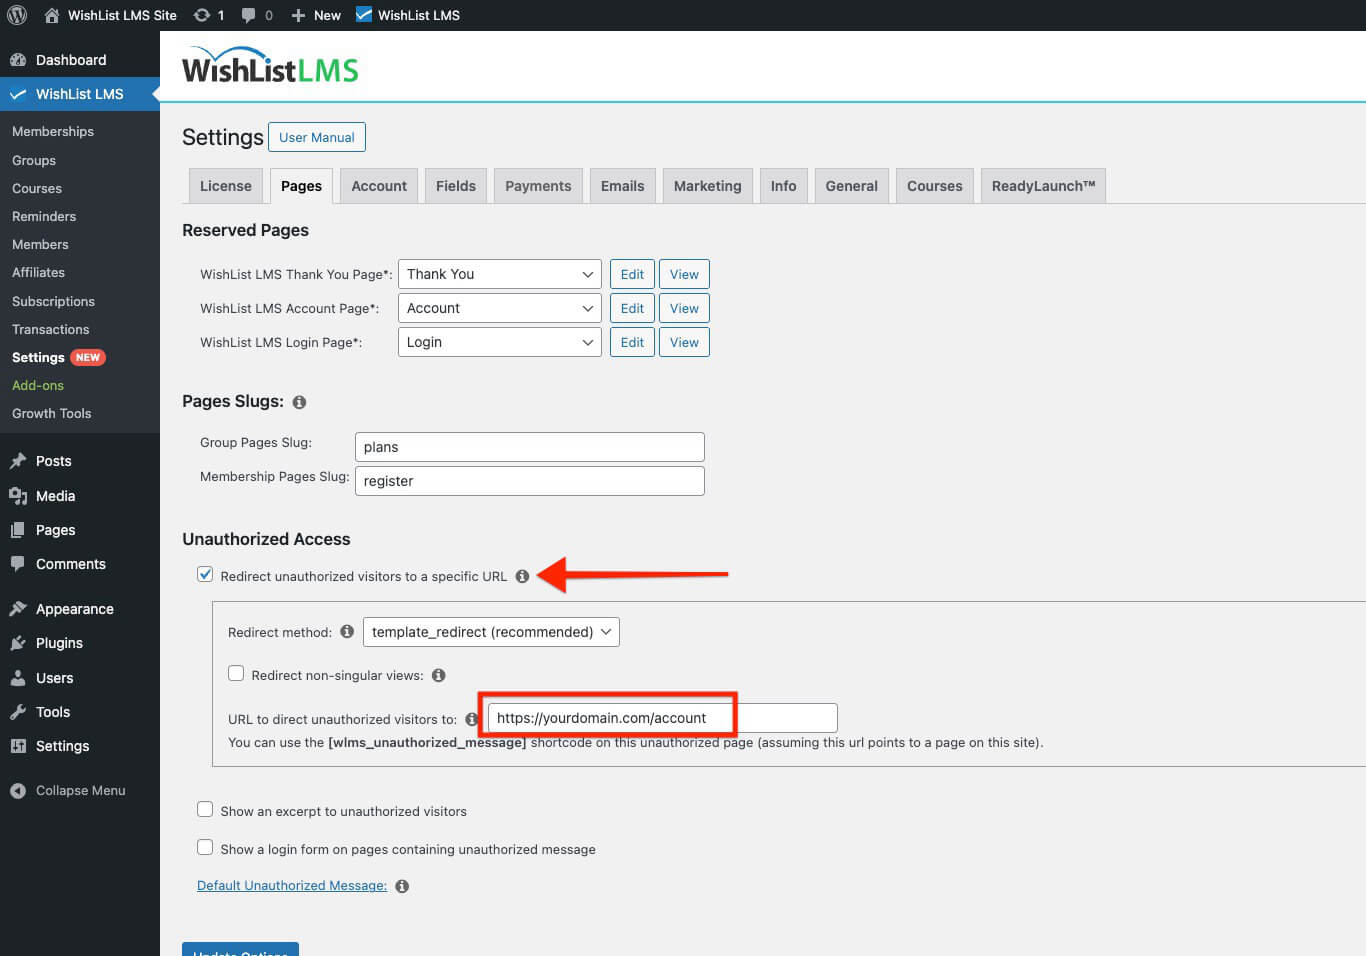
Task: Open the Thank You Page dropdown
Action: coord(499,273)
